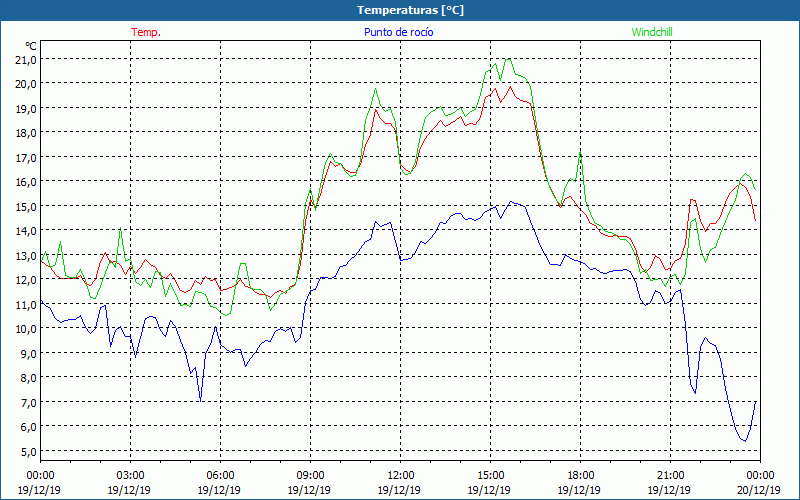Viewport: 800px width, 500px height.
Task: Click the '13,0' y-axis value
Action: coord(27,255)
